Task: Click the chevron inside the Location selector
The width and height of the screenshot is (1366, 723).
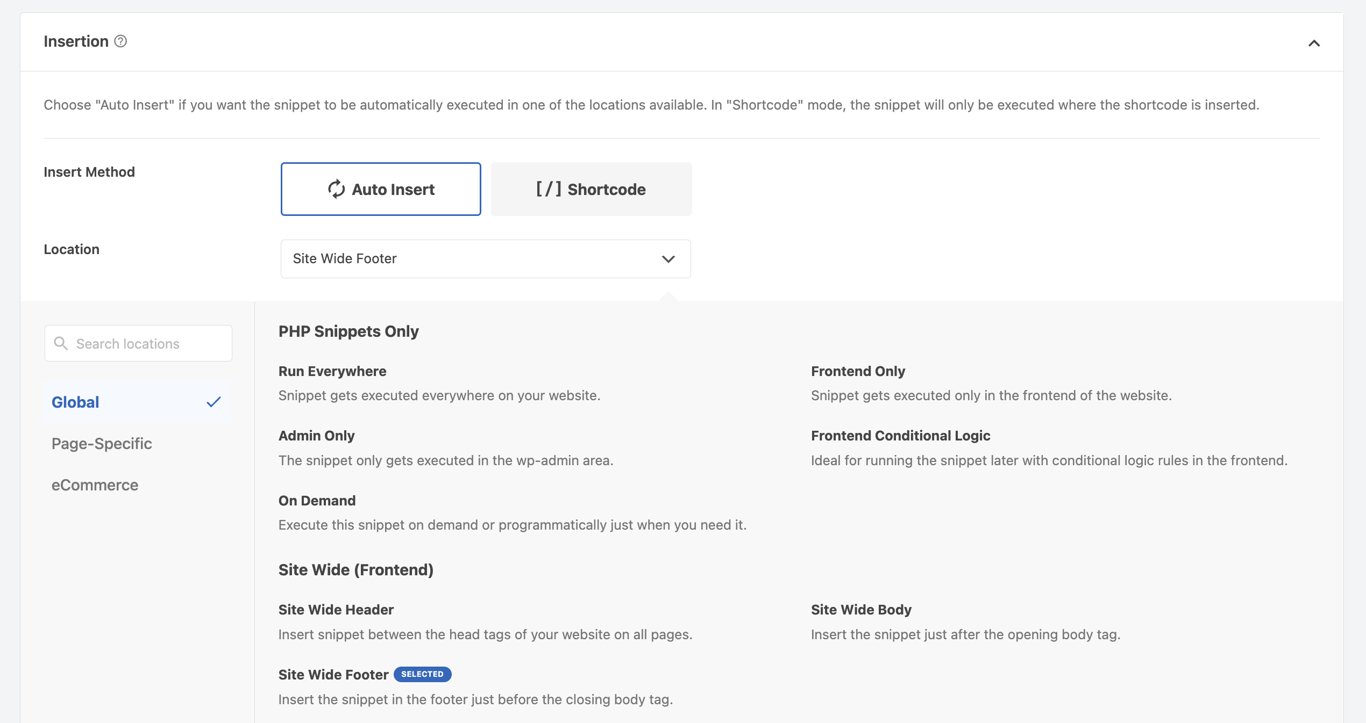Action: [x=668, y=258]
